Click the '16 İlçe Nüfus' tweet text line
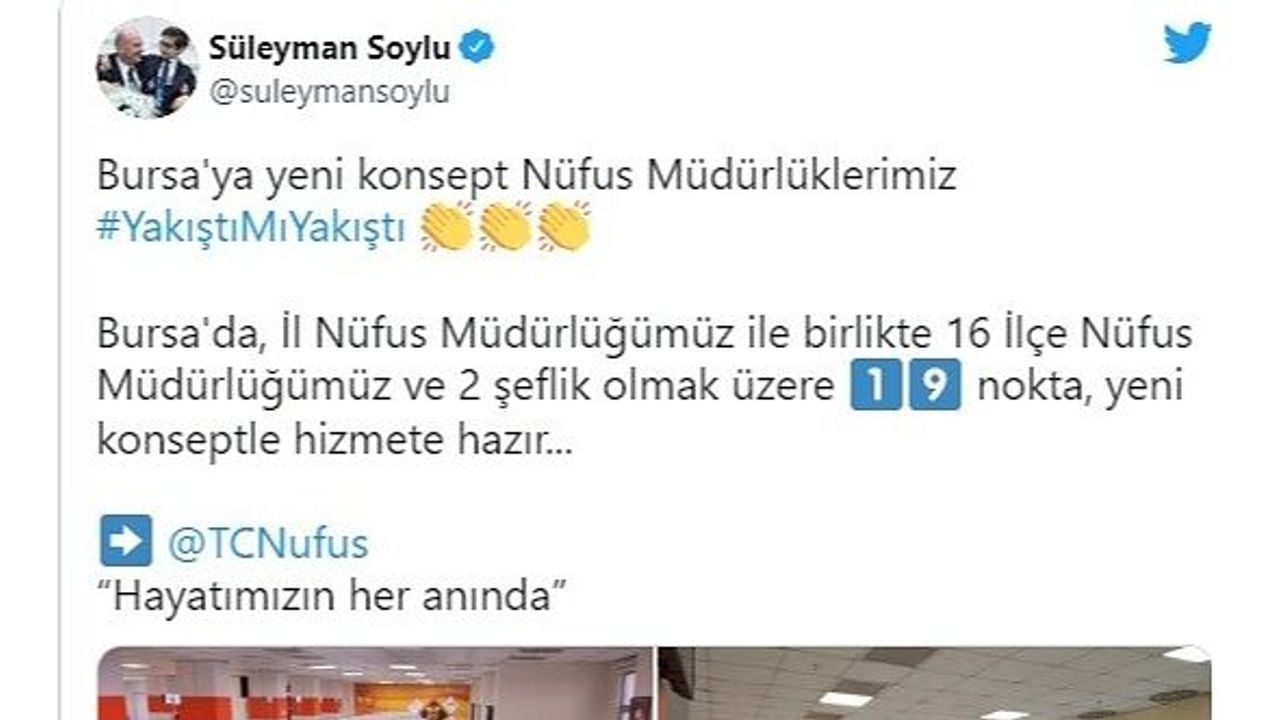This screenshot has height=720, width=1280. 645,335
